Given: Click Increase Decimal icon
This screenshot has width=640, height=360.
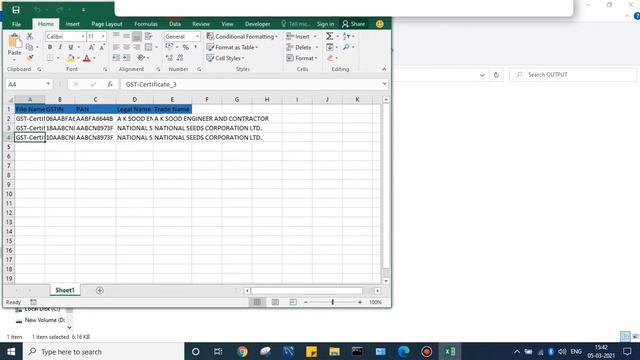Looking at the screenshot, I should tap(169, 58).
